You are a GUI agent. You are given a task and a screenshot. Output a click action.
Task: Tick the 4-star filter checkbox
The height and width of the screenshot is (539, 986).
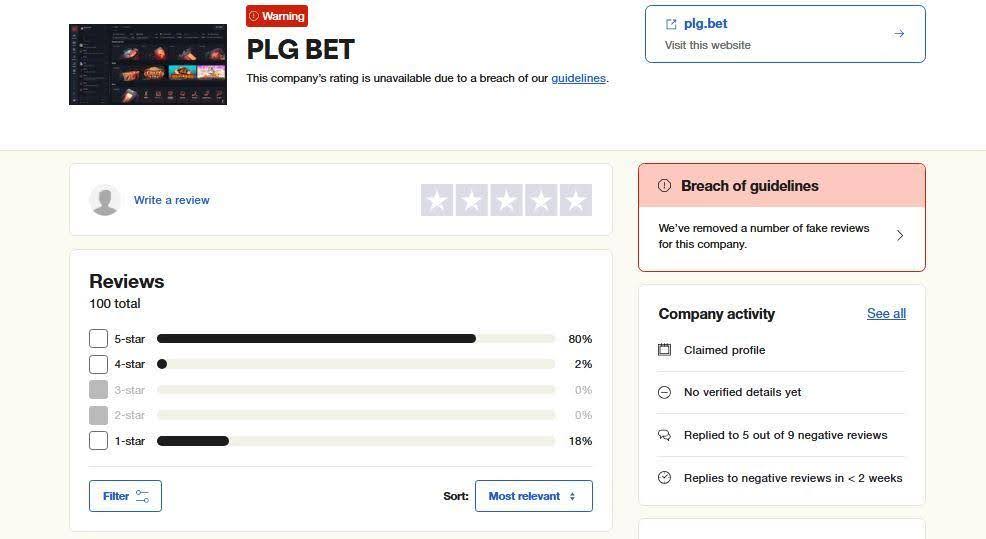pos(98,364)
